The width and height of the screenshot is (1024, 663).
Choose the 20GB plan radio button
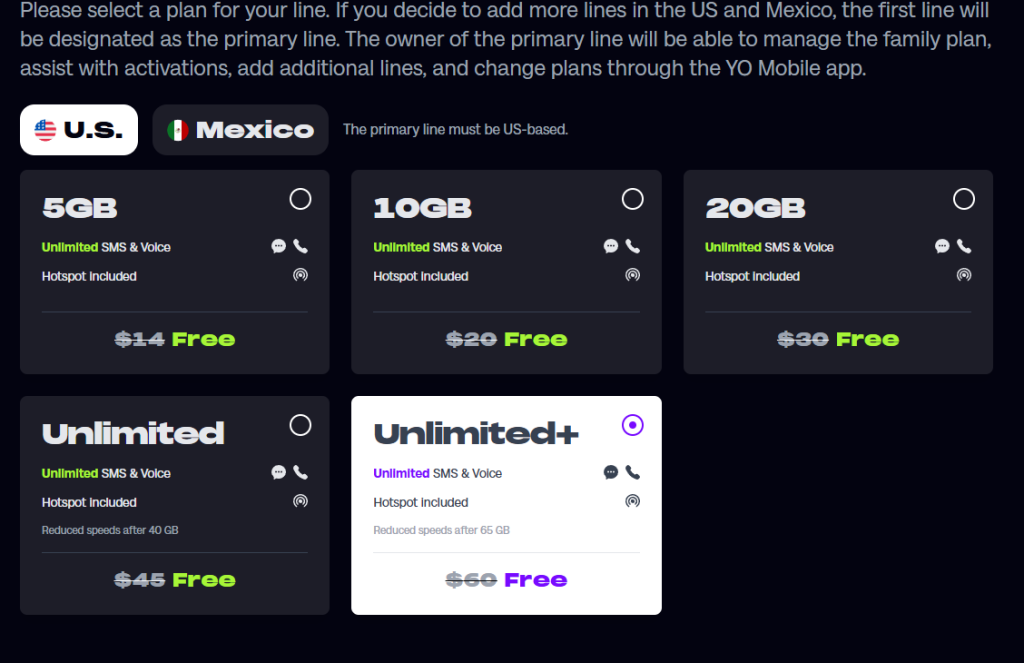pyautogui.click(x=964, y=199)
